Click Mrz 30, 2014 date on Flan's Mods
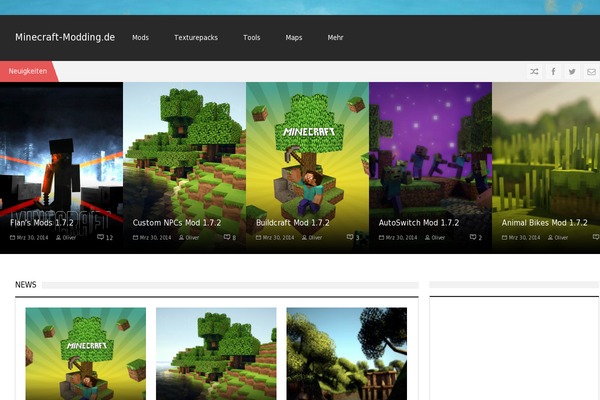 click(33, 238)
